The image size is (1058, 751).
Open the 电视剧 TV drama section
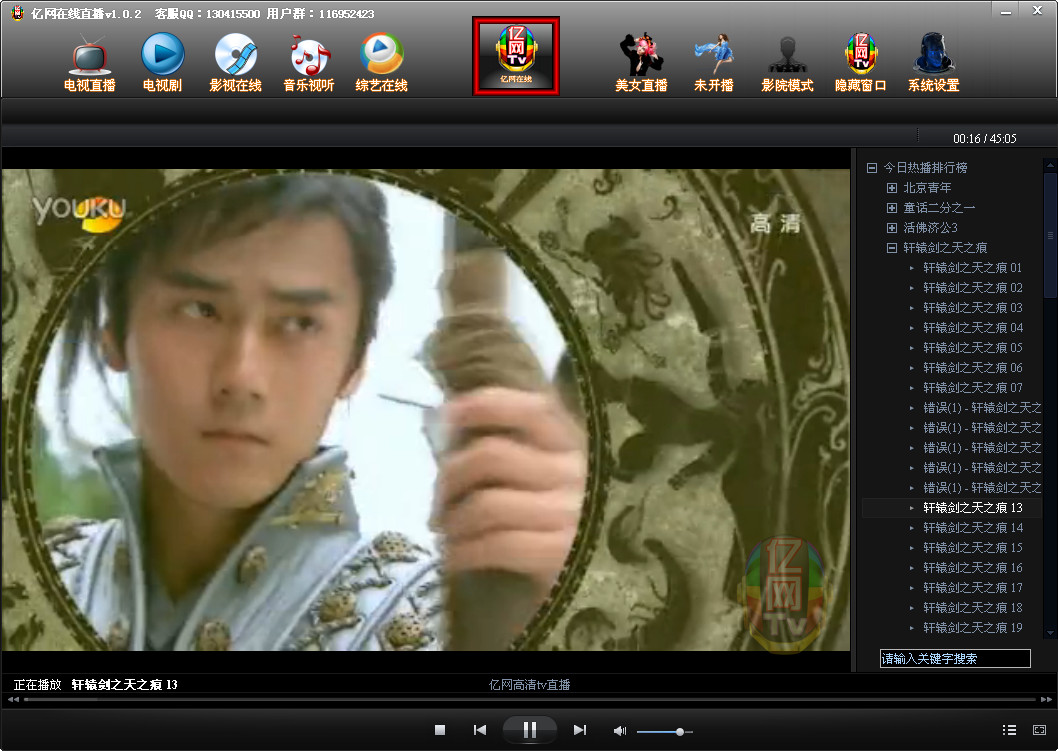pyautogui.click(x=162, y=64)
